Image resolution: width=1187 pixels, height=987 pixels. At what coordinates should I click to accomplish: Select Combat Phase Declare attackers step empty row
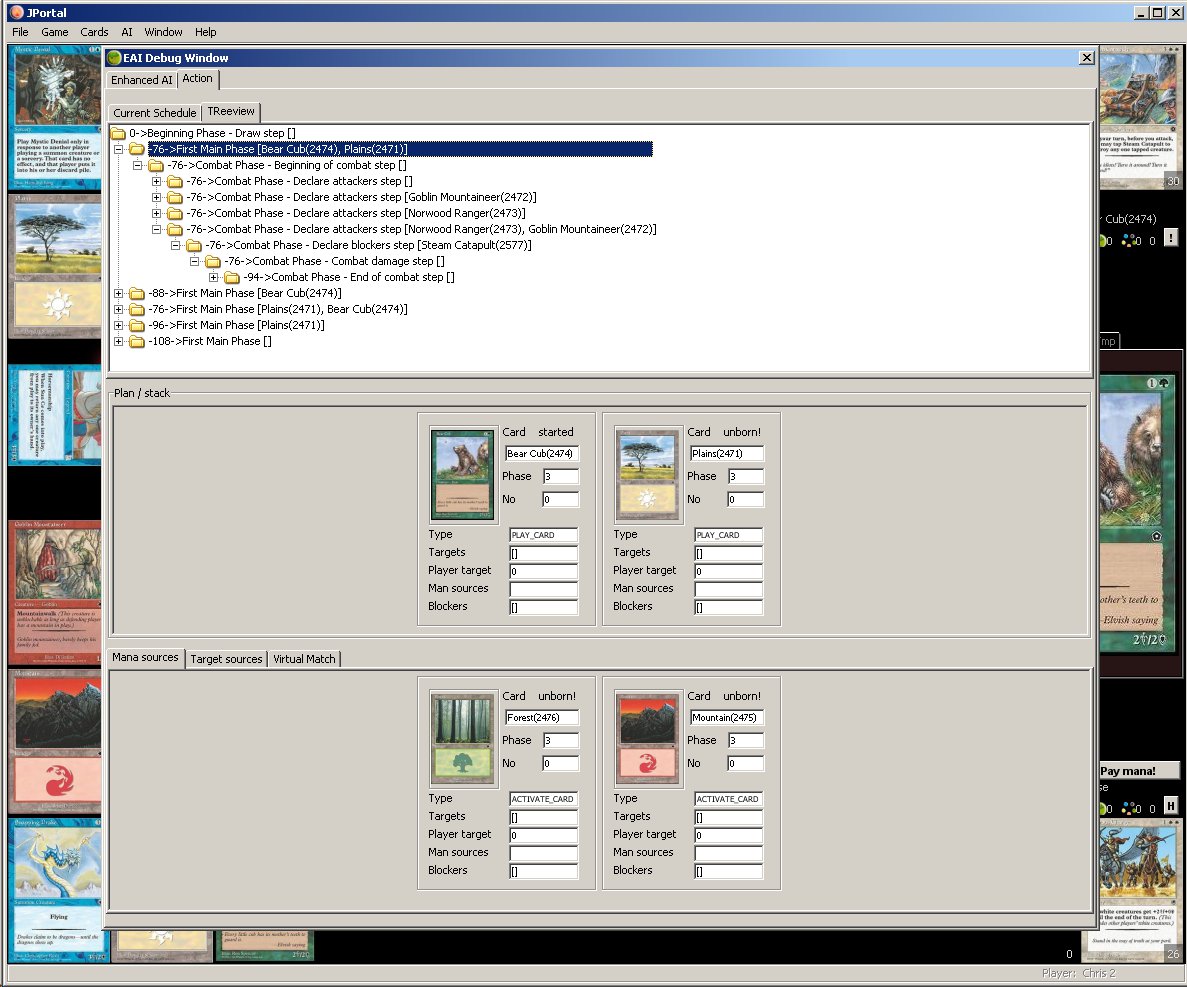tap(299, 181)
